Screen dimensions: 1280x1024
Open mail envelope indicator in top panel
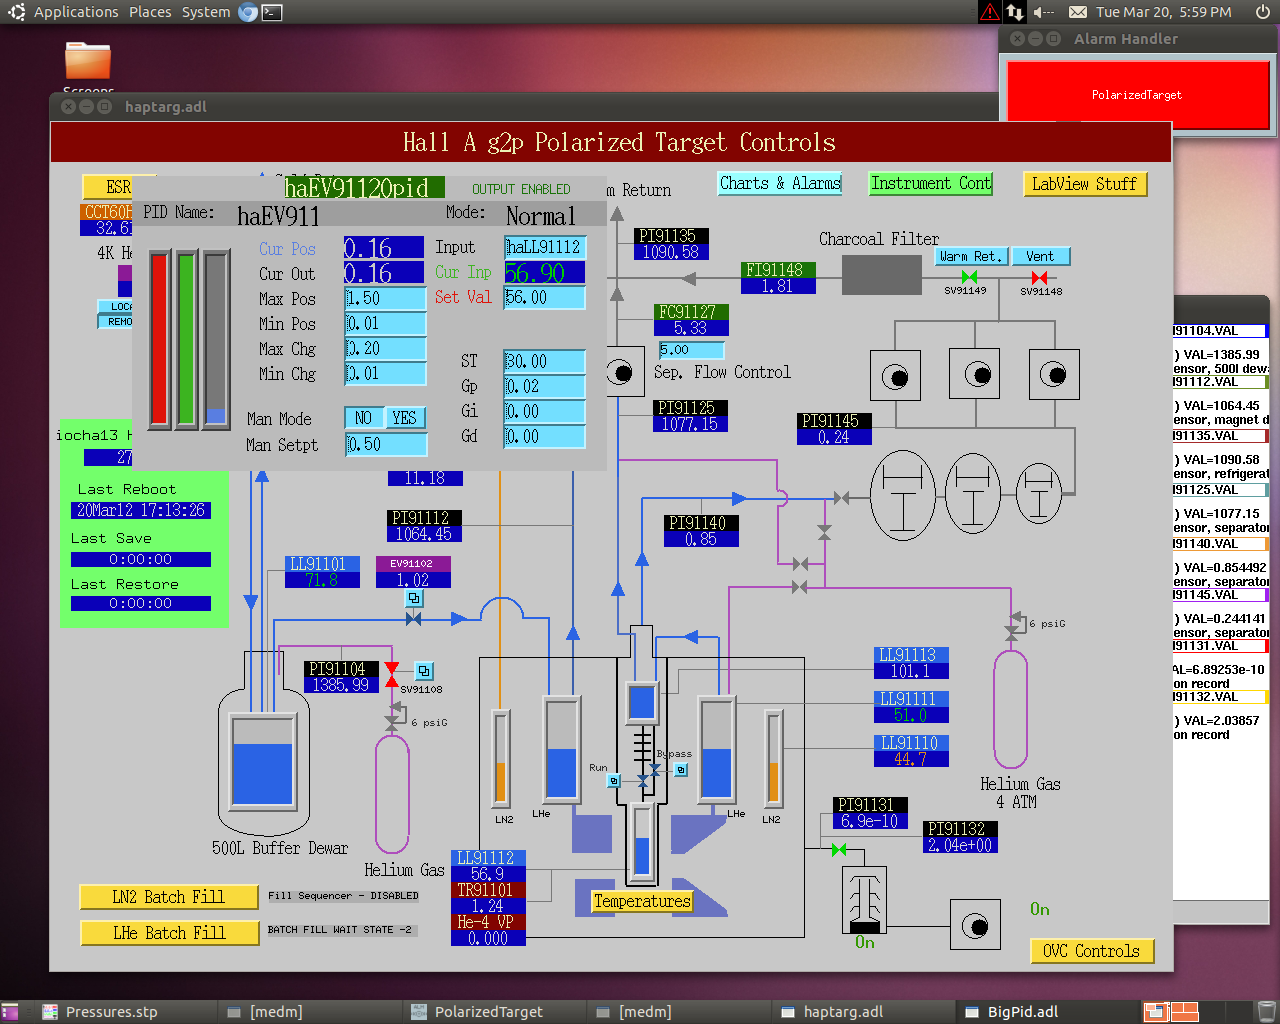point(1077,12)
